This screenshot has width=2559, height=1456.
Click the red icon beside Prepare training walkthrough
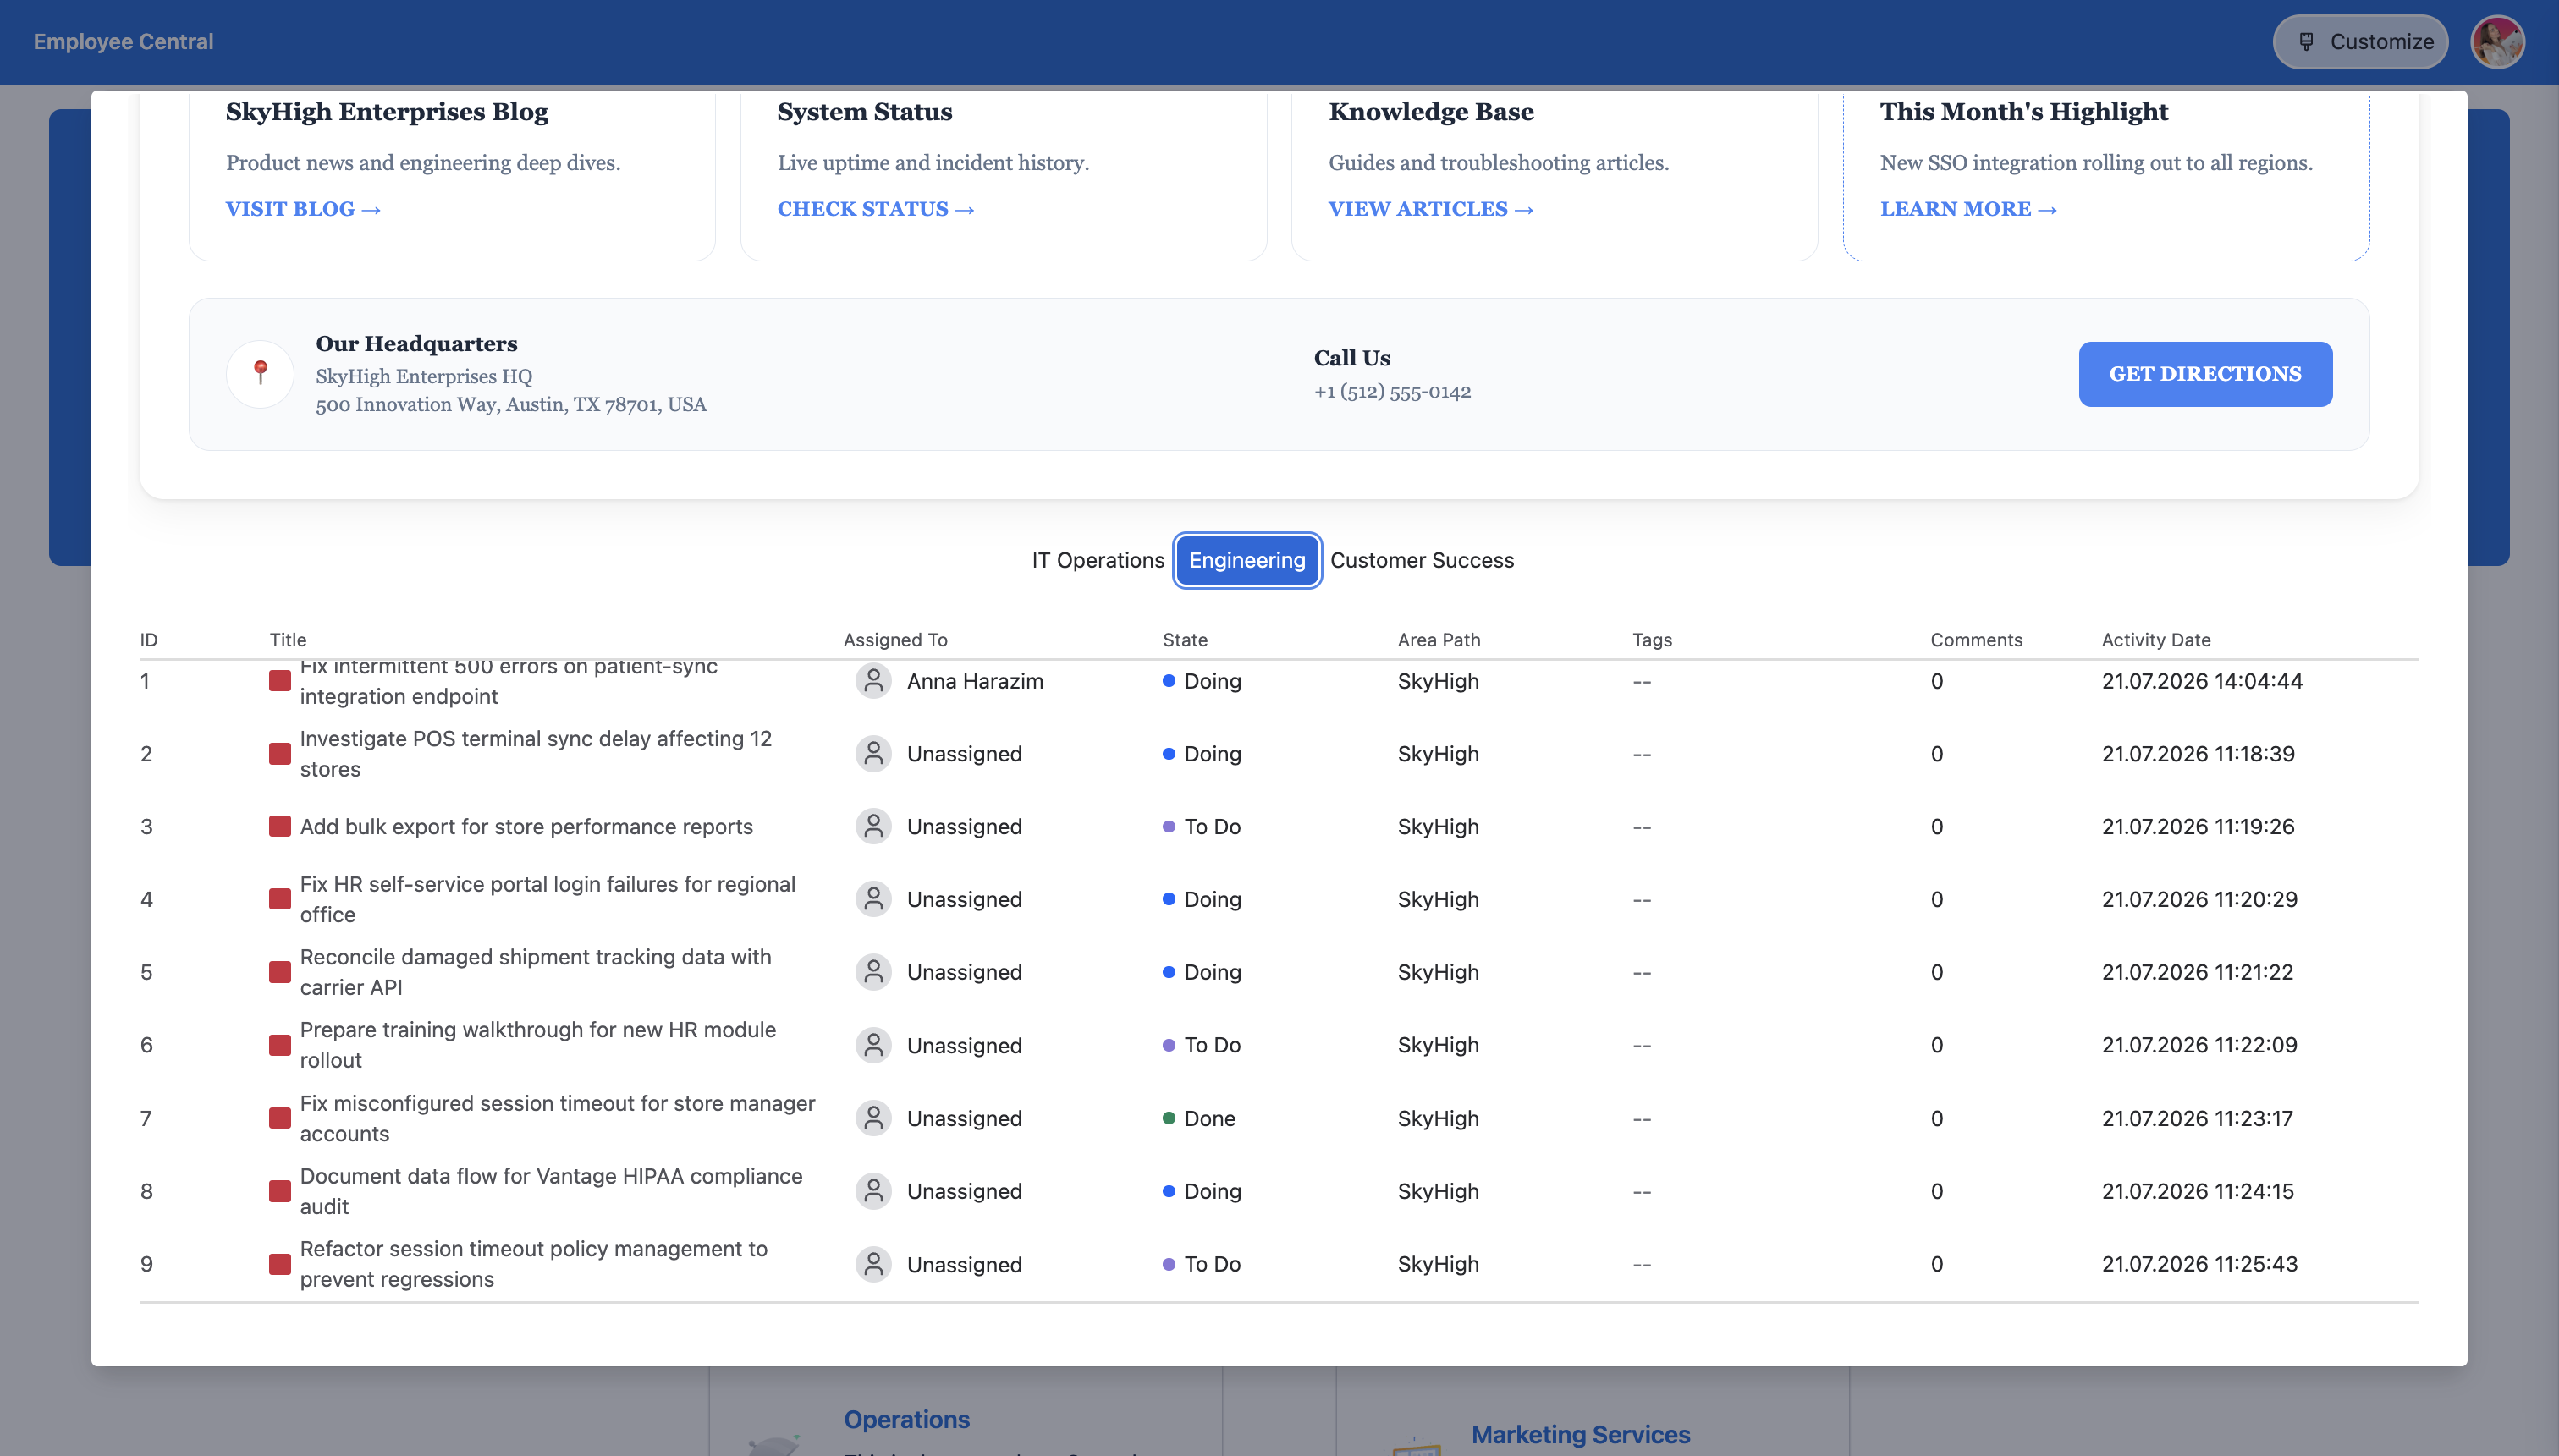coord(280,1045)
